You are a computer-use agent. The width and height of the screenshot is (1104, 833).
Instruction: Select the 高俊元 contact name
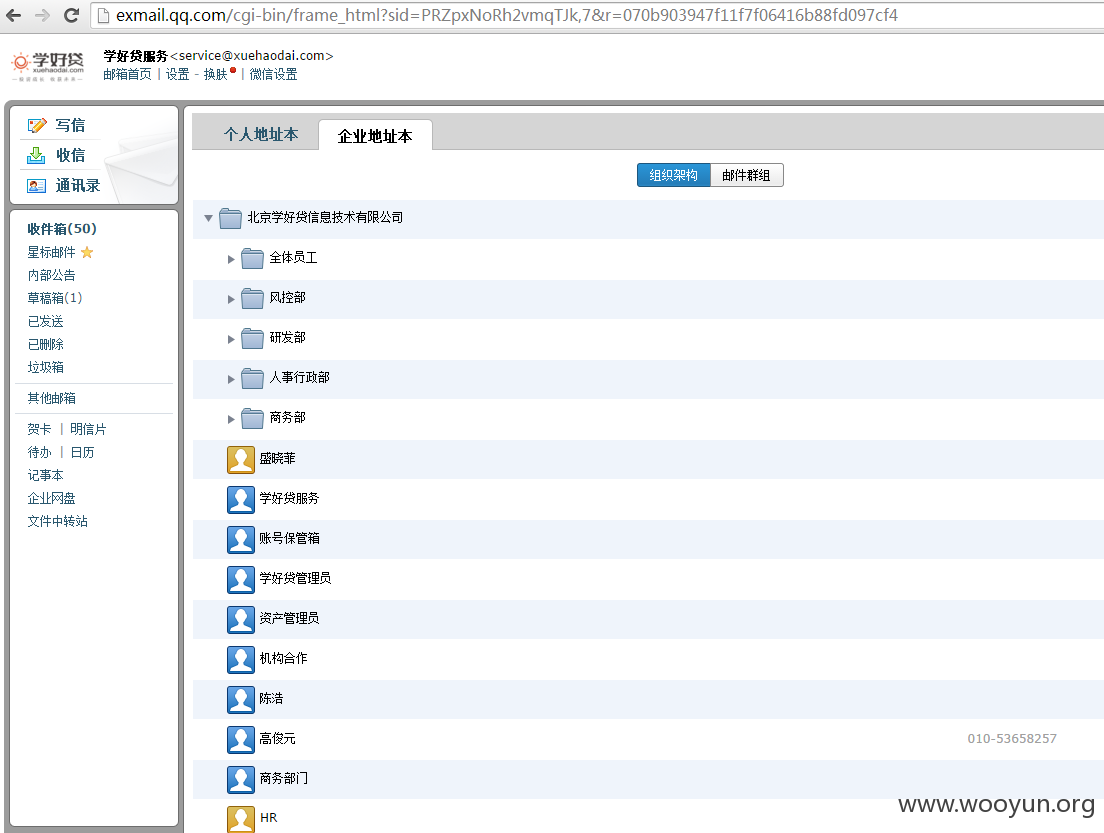pyautogui.click(x=277, y=739)
